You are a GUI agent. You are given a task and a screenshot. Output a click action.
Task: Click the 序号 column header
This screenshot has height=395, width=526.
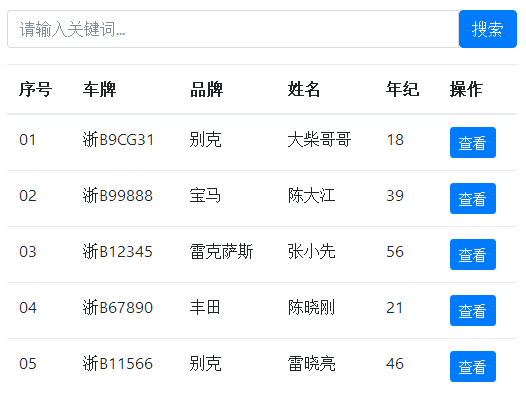click(35, 89)
